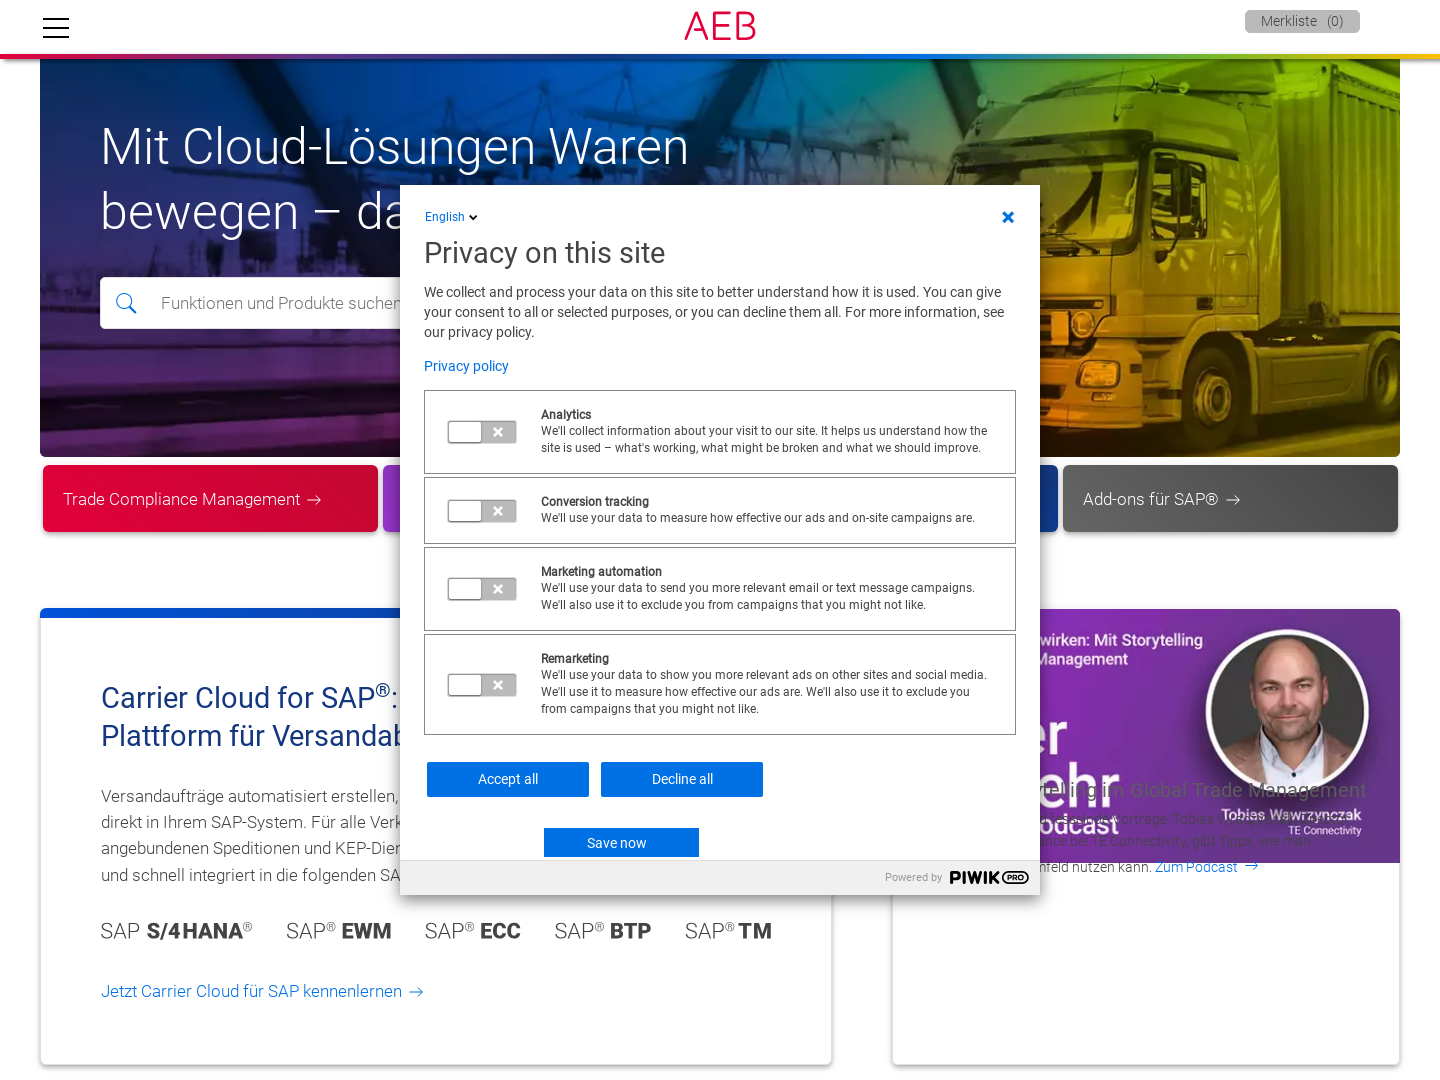Follow Jetzt Carrier Cloud für SAP kennenlernen link
This screenshot has width=1440, height=1080.
tap(262, 991)
